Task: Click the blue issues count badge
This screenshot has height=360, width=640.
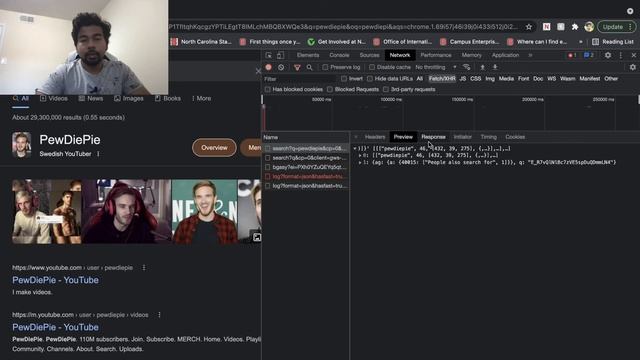Action: (589, 55)
